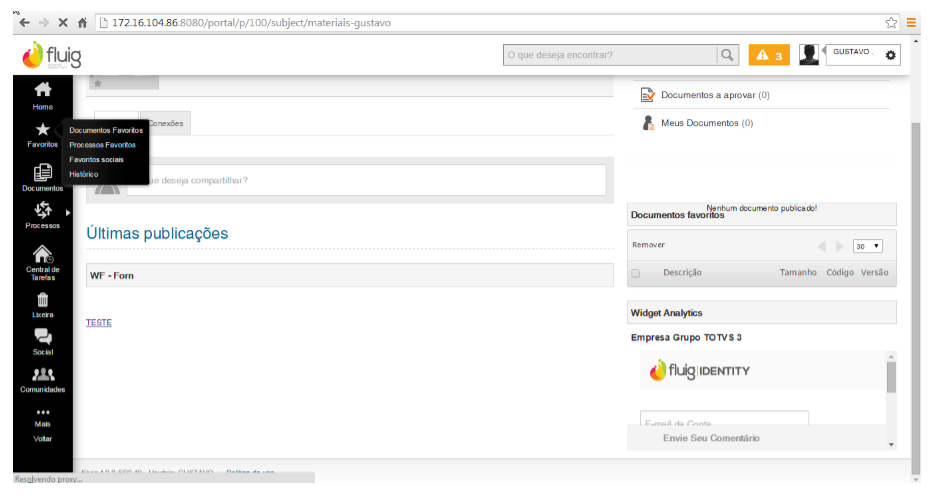The width and height of the screenshot is (932, 497).
Task: Expand the Mais sidebar options
Action: tap(43, 416)
